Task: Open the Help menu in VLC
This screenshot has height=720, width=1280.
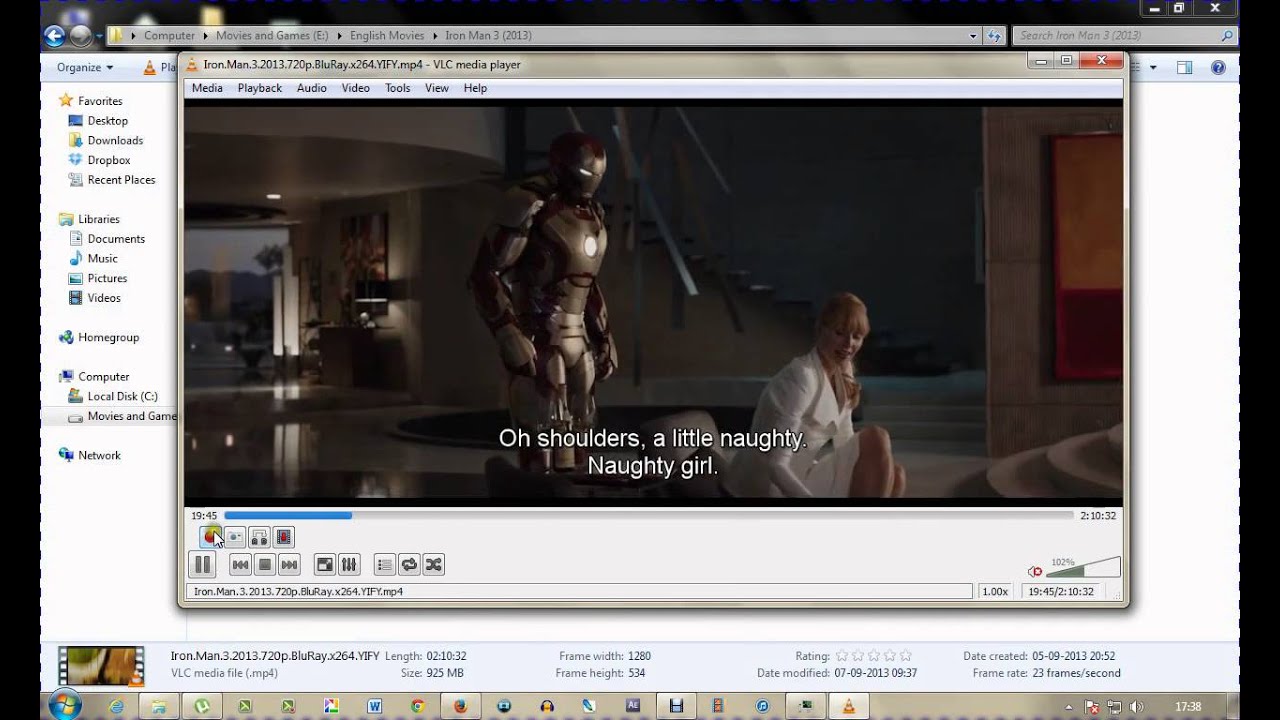Action: tap(475, 88)
